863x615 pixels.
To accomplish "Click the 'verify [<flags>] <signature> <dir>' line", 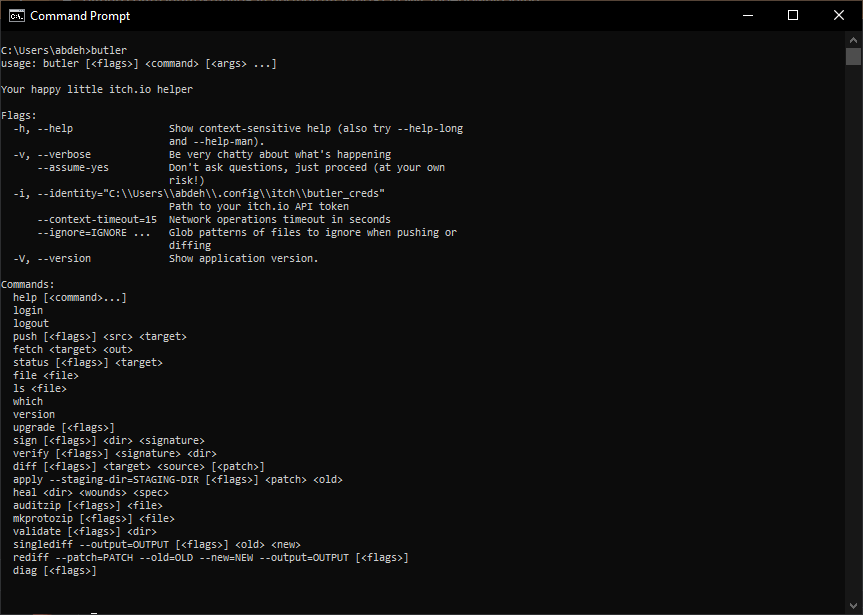I will coord(115,454).
